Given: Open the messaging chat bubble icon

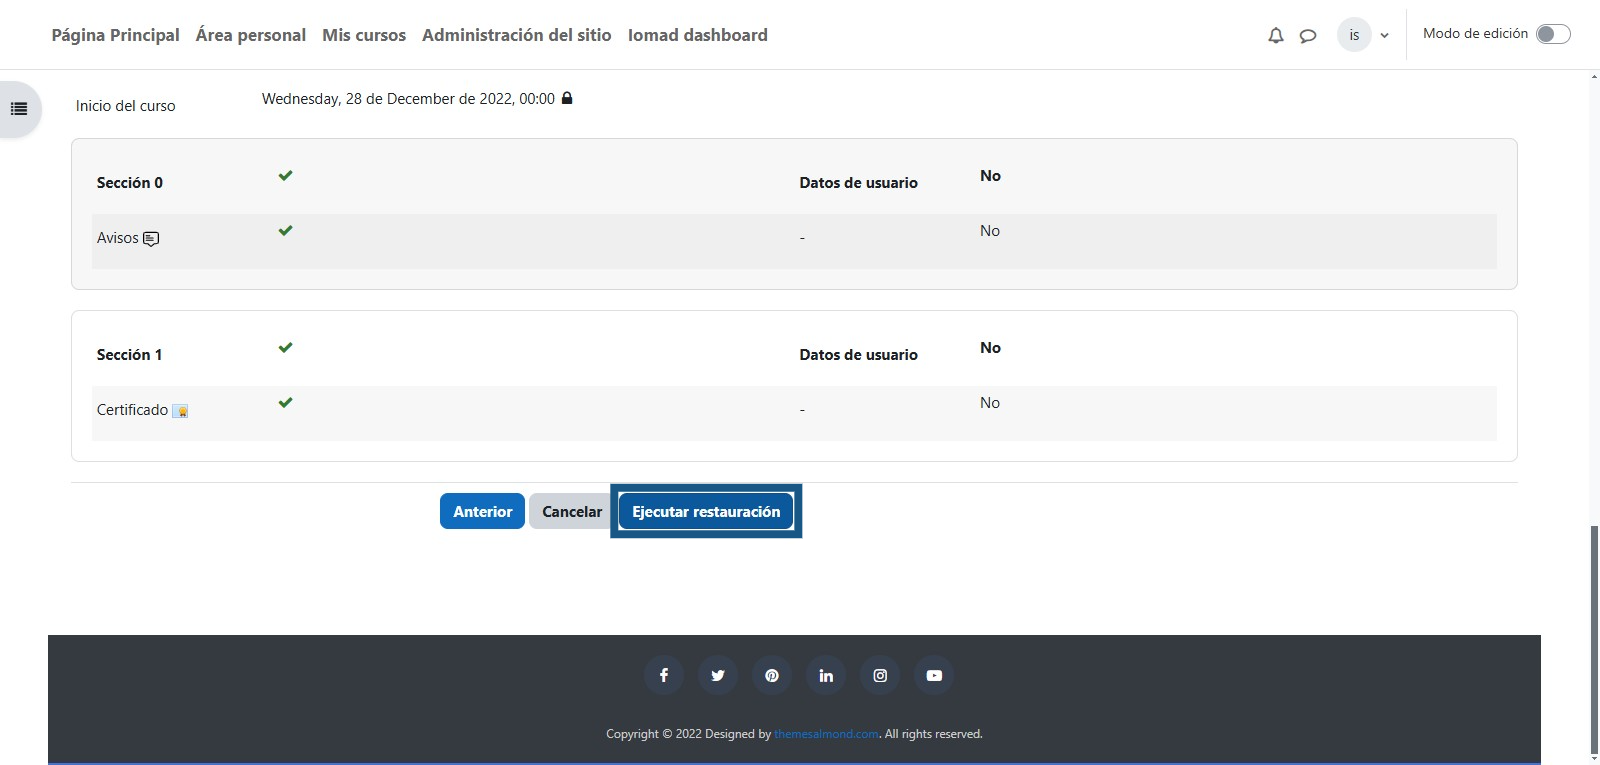Looking at the screenshot, I should 1307,36.
